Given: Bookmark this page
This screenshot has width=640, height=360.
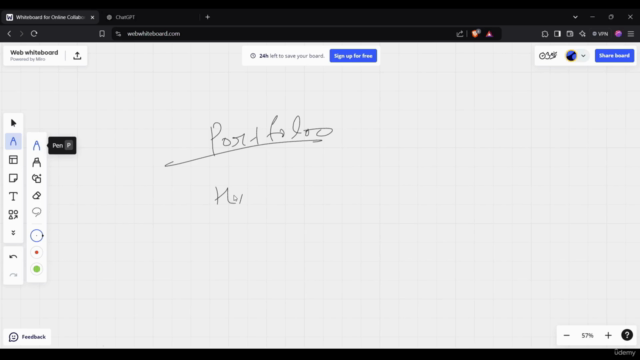Looking at the screenshot, I should (102, 34).
